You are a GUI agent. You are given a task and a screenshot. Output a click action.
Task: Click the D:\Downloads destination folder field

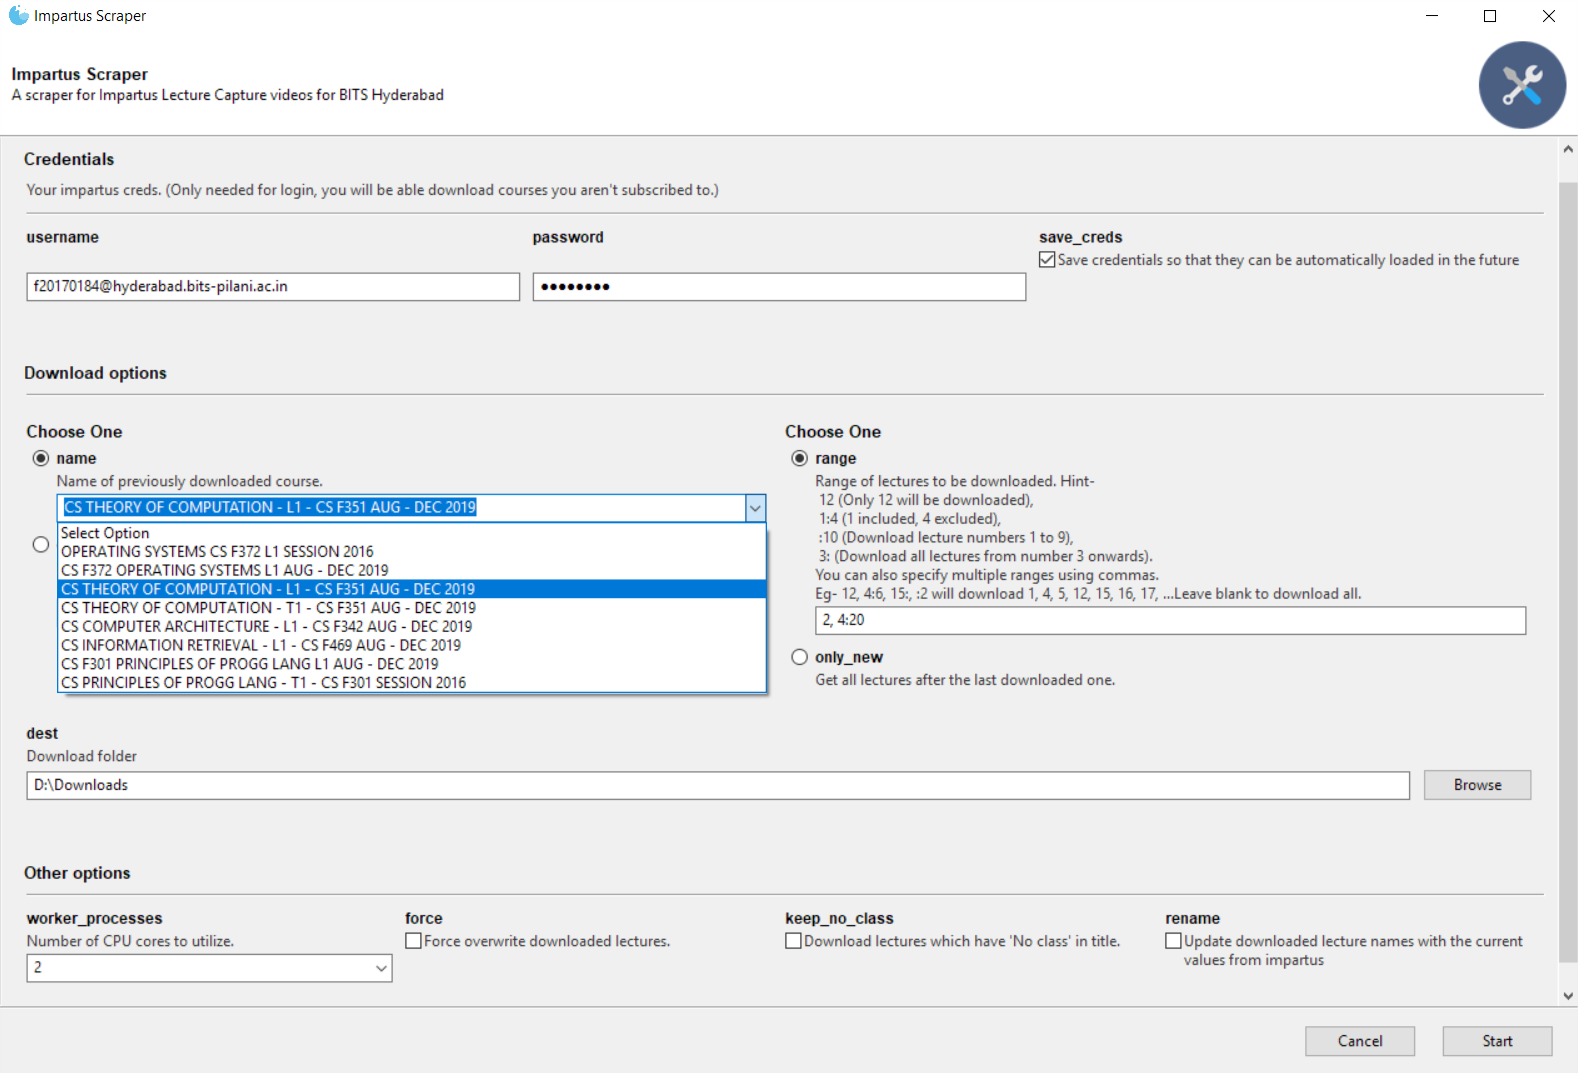pyautogui.click(x=718, y=785)
